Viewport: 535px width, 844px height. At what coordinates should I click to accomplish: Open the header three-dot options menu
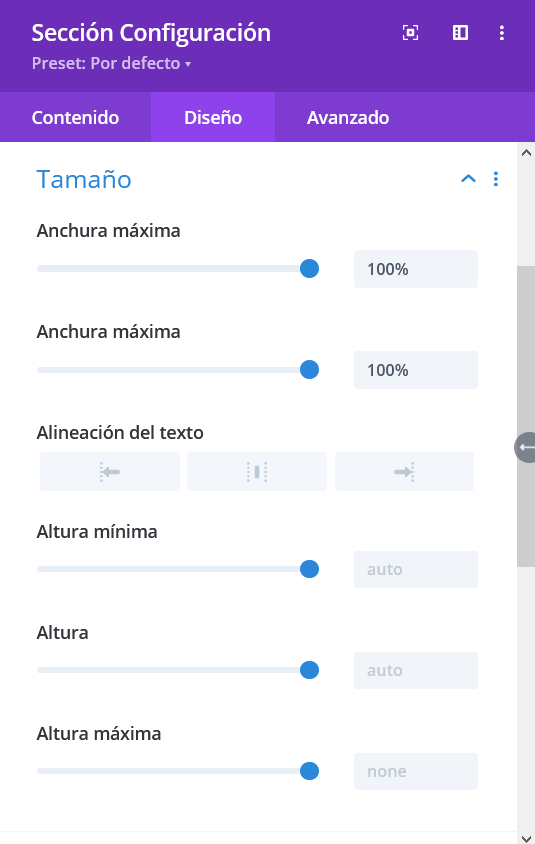tap(502, 33)
